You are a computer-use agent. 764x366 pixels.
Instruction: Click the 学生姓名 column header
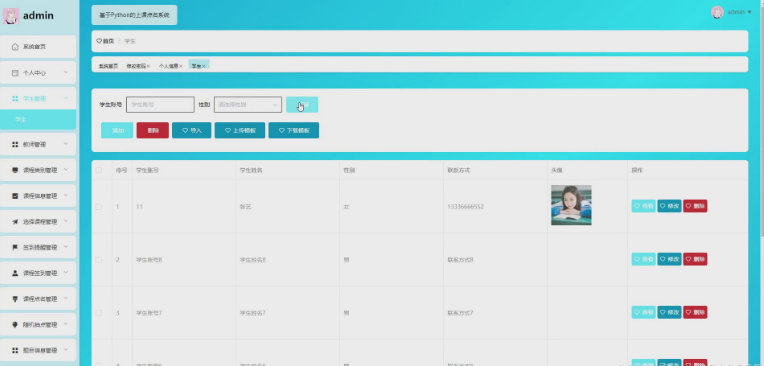pos(251,170)
